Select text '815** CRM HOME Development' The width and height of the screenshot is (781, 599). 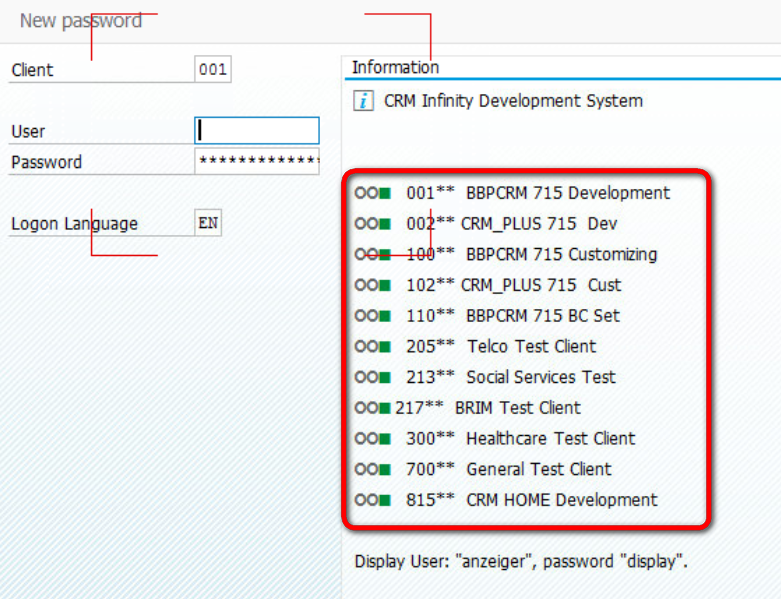532,500
